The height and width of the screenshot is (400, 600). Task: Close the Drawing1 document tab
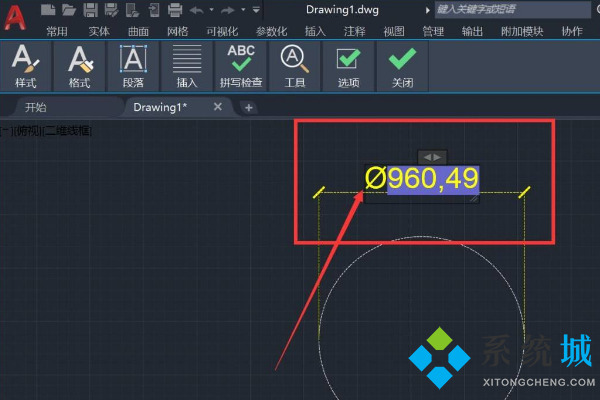click(x=218, y=107)
